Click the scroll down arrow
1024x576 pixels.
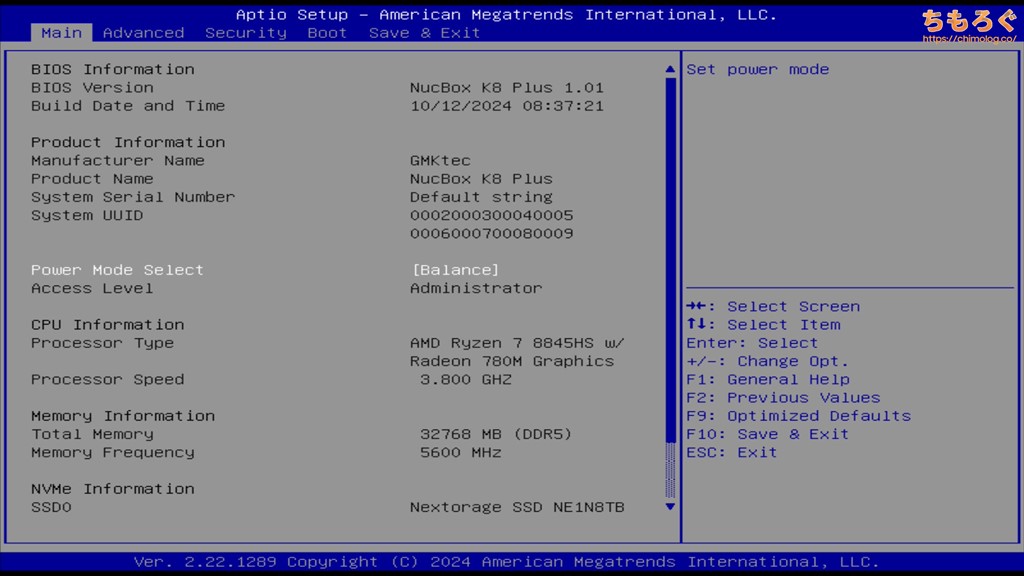pyautogui.click(x=670, y=506)
